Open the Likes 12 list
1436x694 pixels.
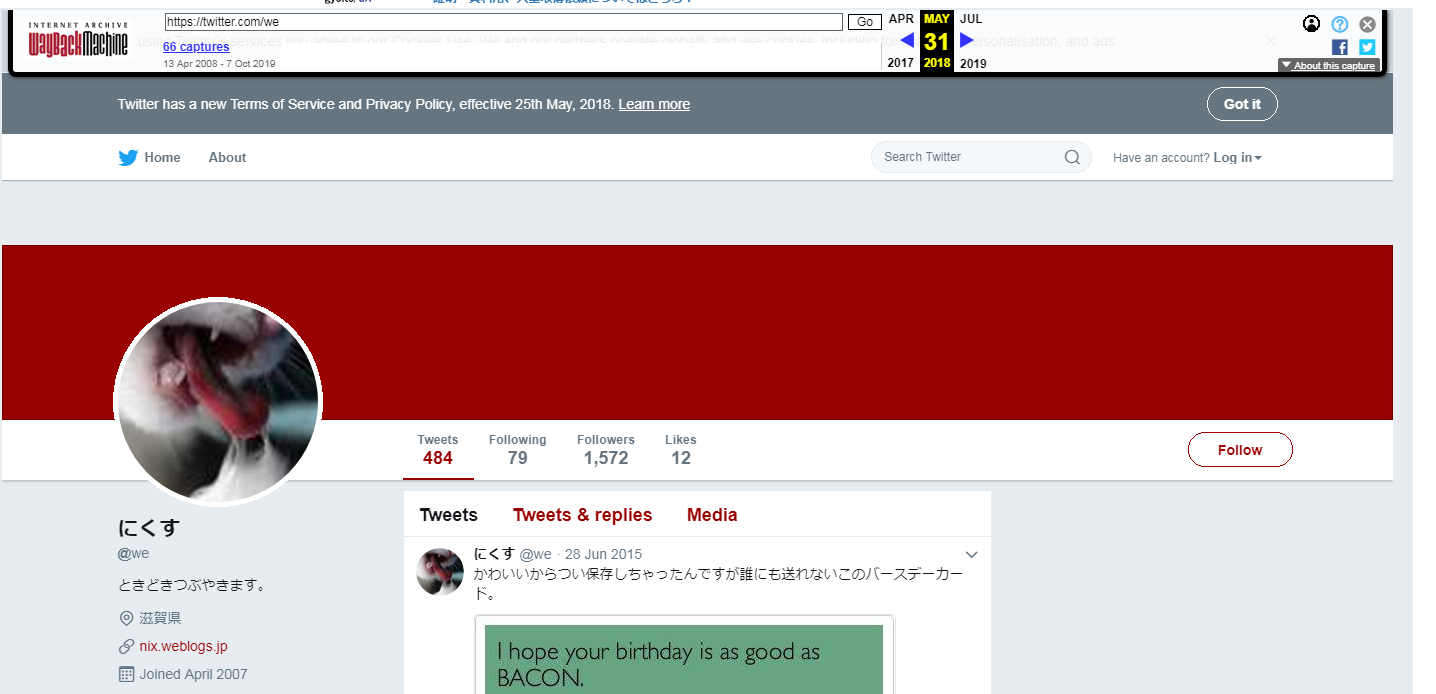[681, 450]
